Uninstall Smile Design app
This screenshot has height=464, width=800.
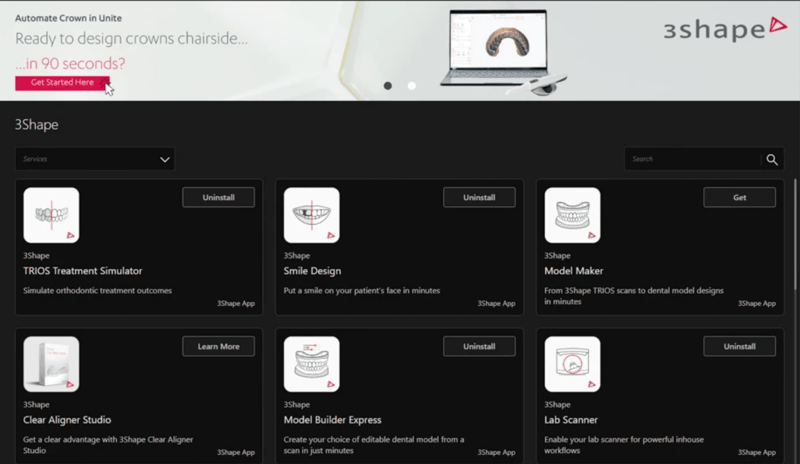[479, 198]
